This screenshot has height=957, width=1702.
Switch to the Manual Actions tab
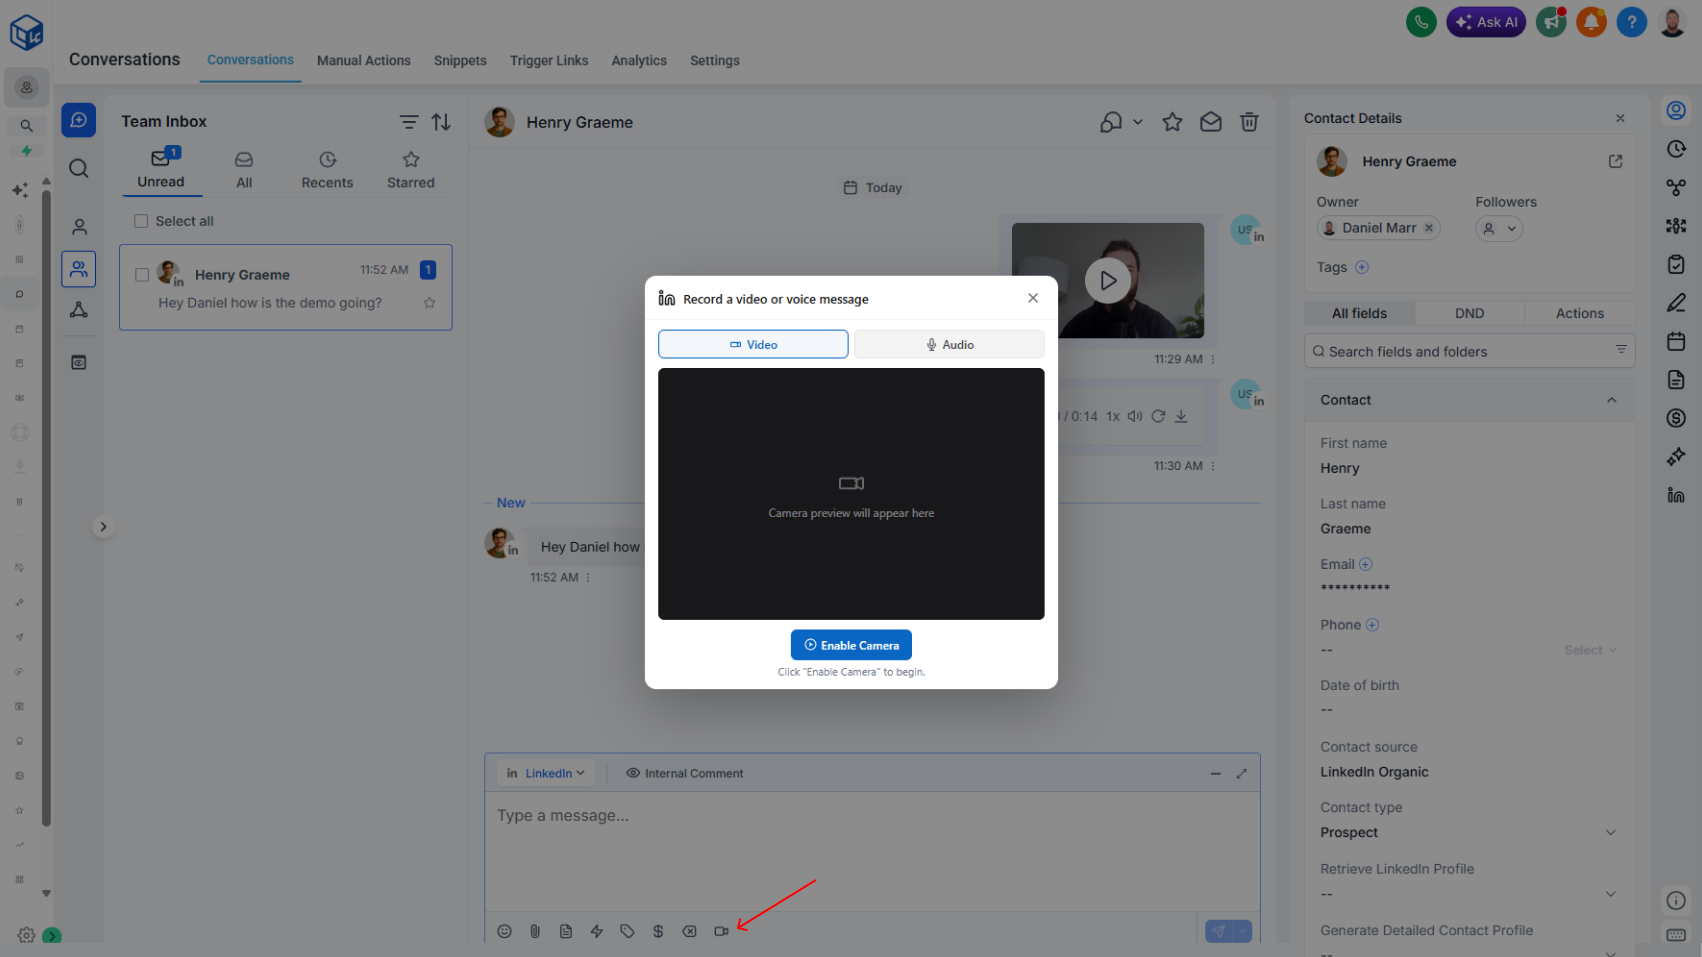click(364, 61)
